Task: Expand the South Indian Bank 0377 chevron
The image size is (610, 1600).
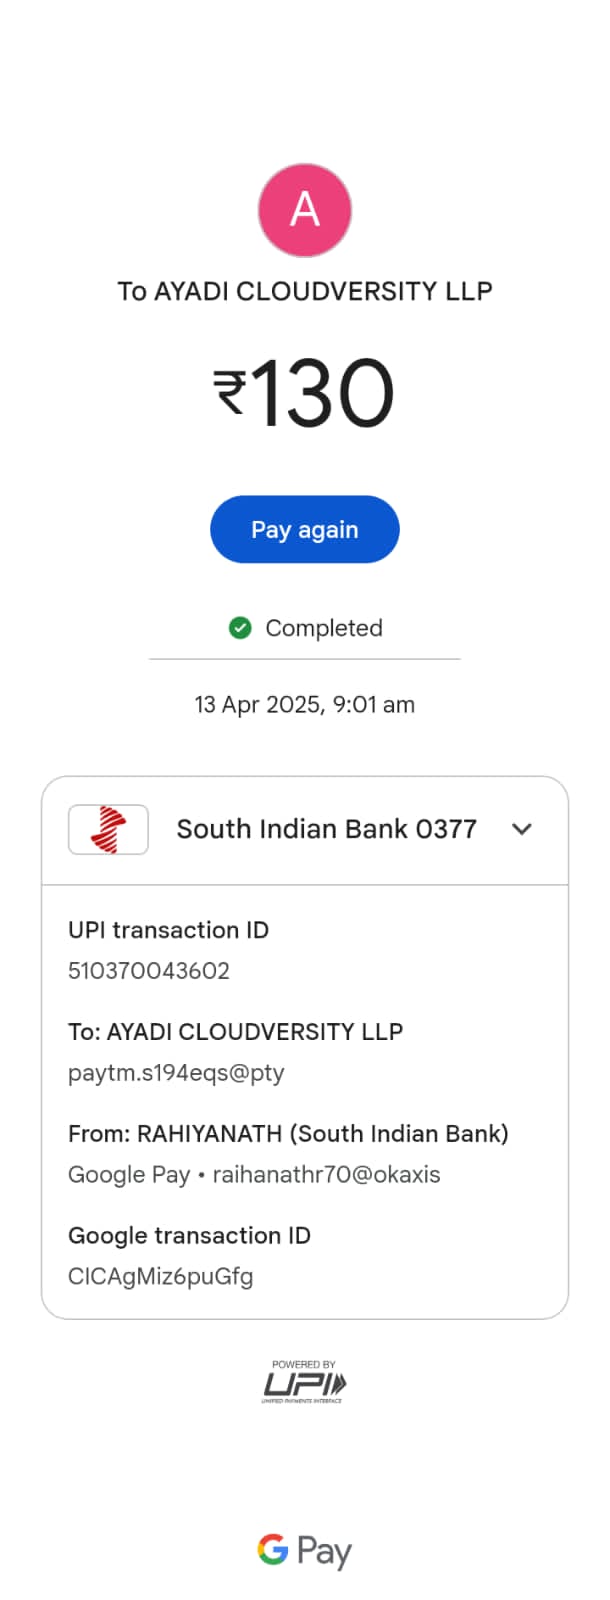Action: click(522, 829)
